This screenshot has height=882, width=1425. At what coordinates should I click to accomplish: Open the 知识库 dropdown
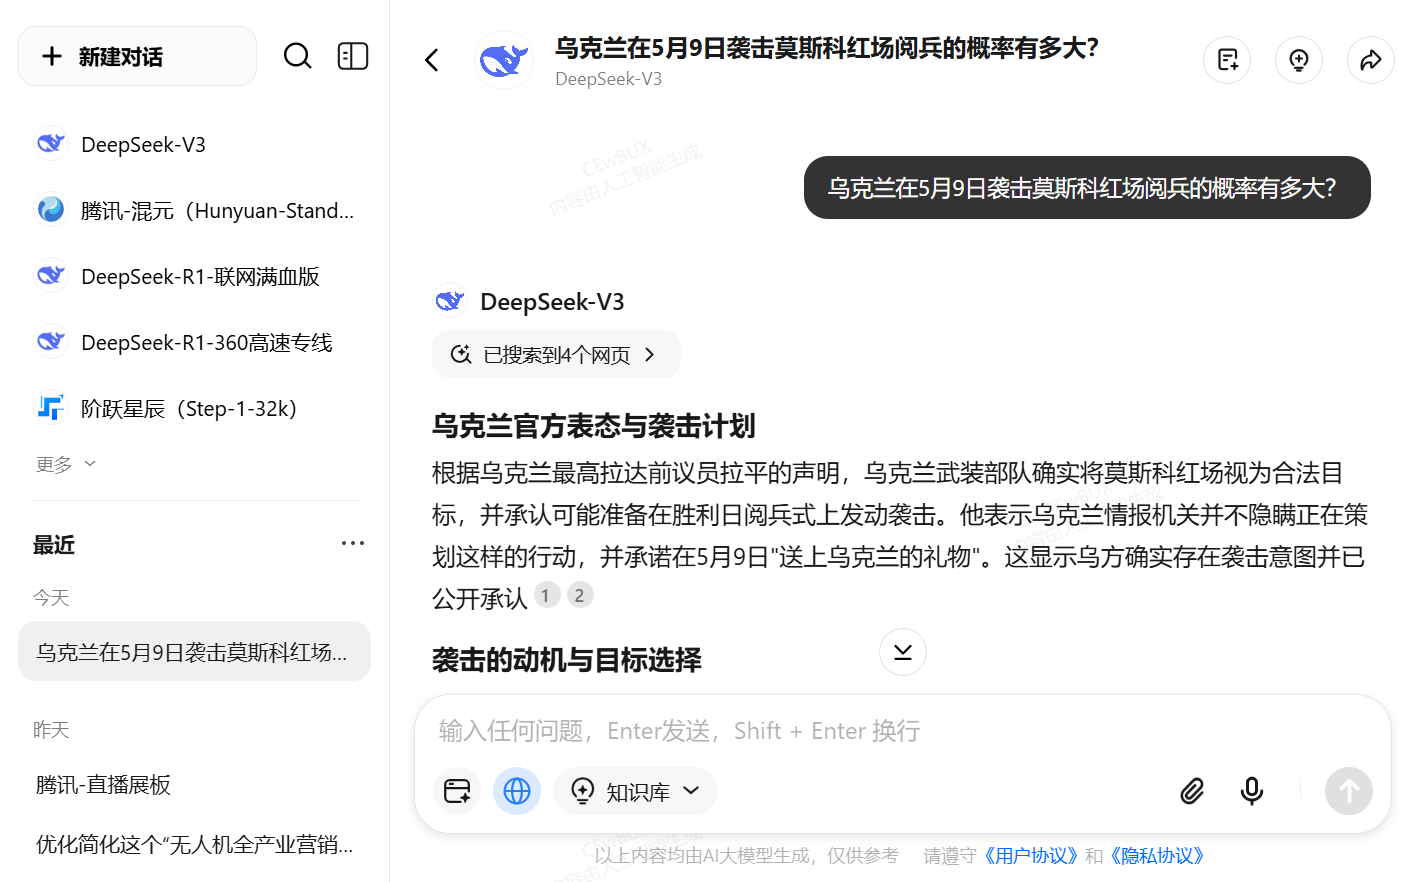[x=635, y=791]
